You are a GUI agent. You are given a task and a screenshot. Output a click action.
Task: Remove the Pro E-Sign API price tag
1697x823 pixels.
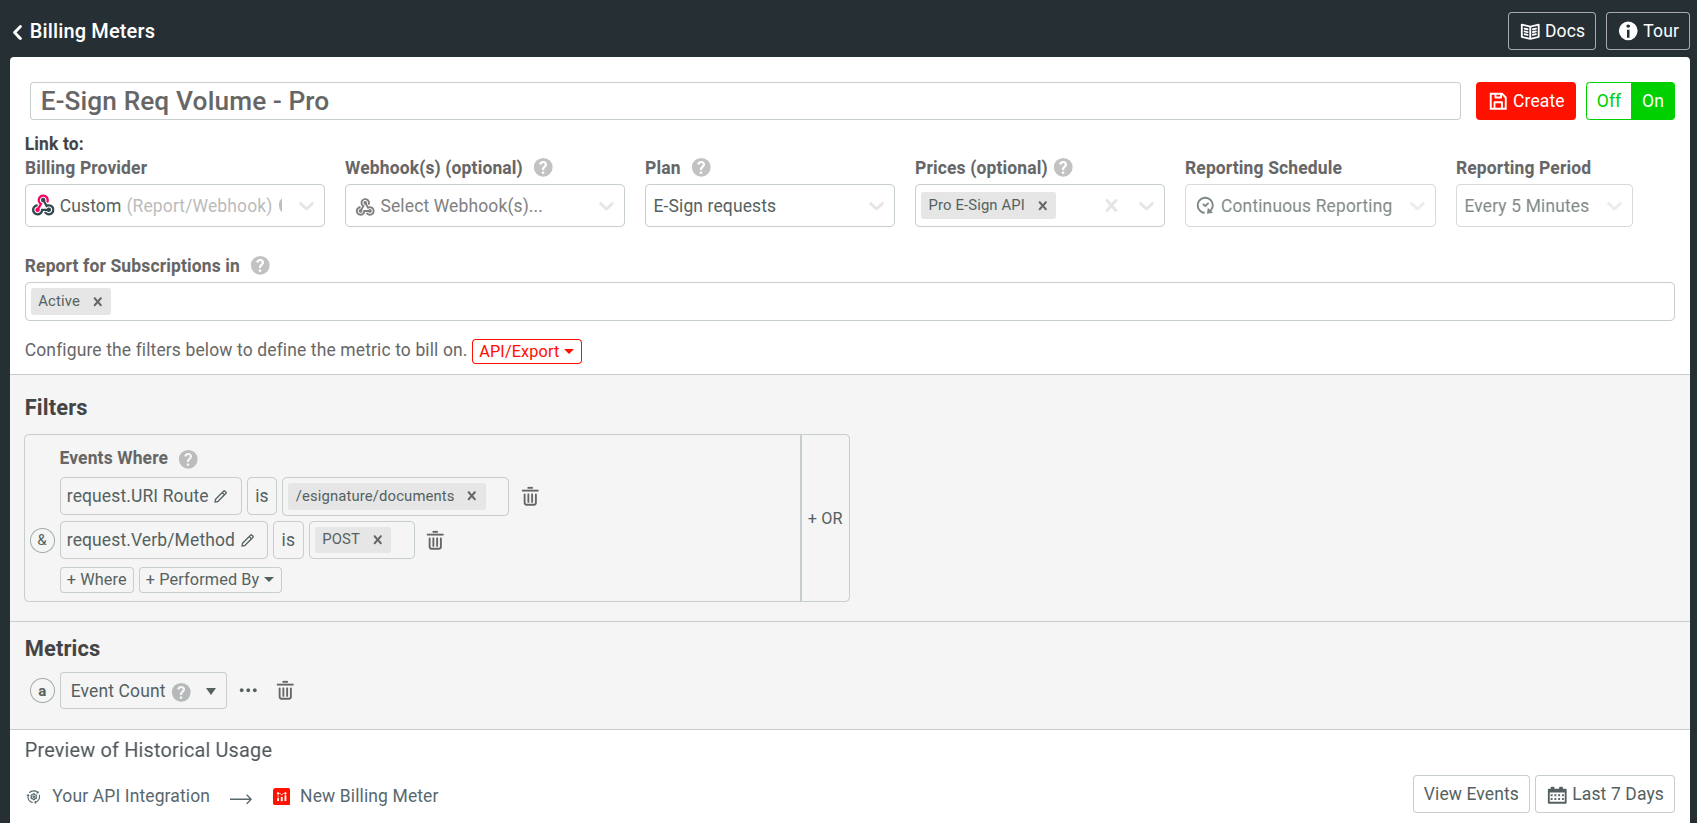pos(1042,205)
